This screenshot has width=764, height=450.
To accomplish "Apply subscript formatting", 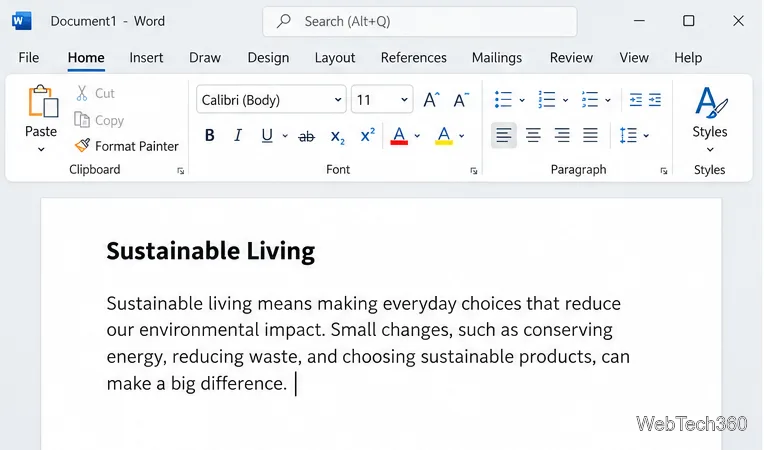I will point(337,136).
